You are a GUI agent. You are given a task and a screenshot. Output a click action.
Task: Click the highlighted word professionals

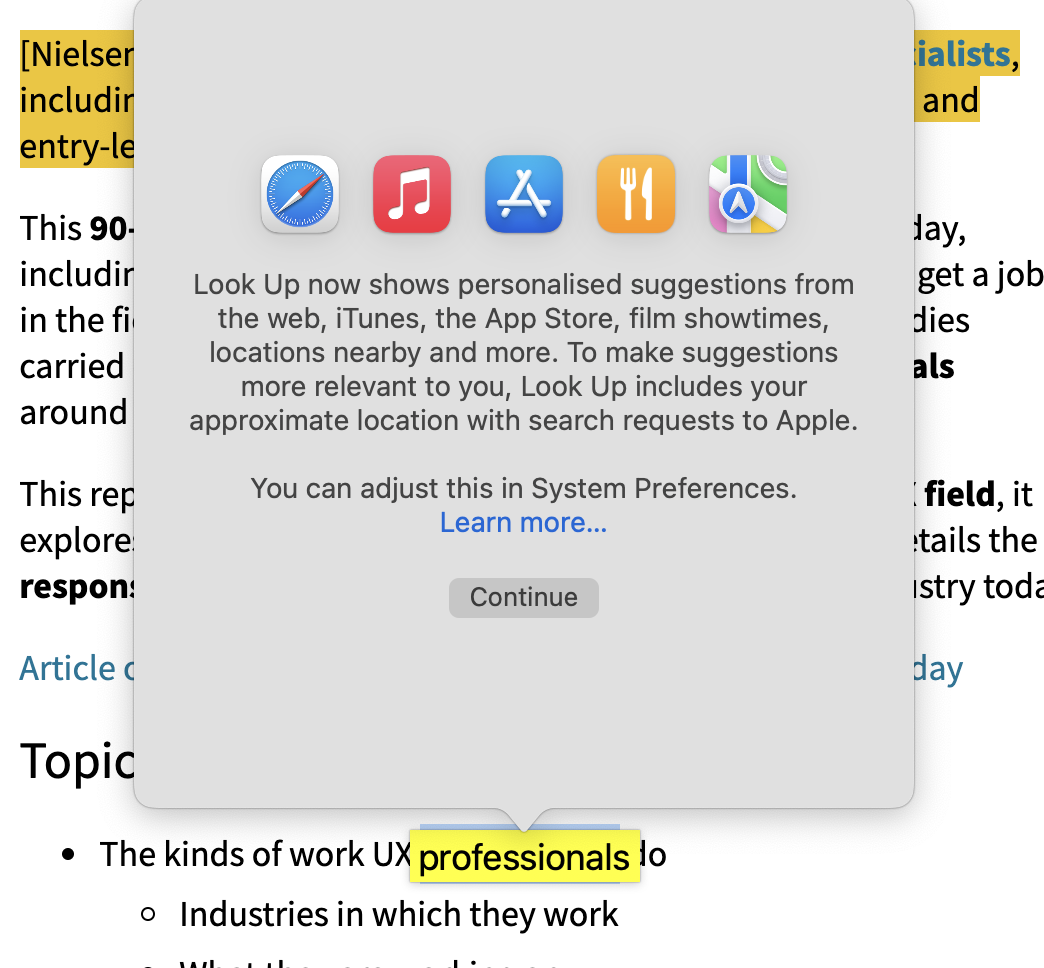click(x=524, y=857)
